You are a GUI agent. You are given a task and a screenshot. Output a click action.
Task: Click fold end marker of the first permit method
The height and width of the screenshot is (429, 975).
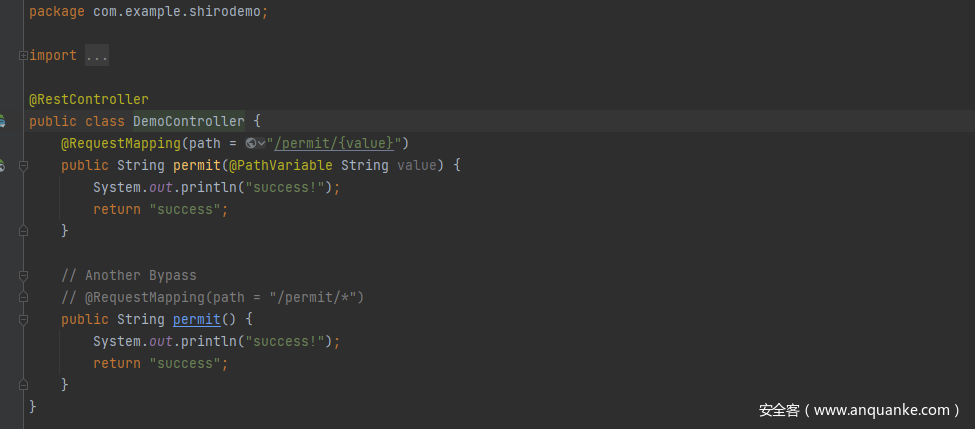pyautogui.click(x=23, y=231)
